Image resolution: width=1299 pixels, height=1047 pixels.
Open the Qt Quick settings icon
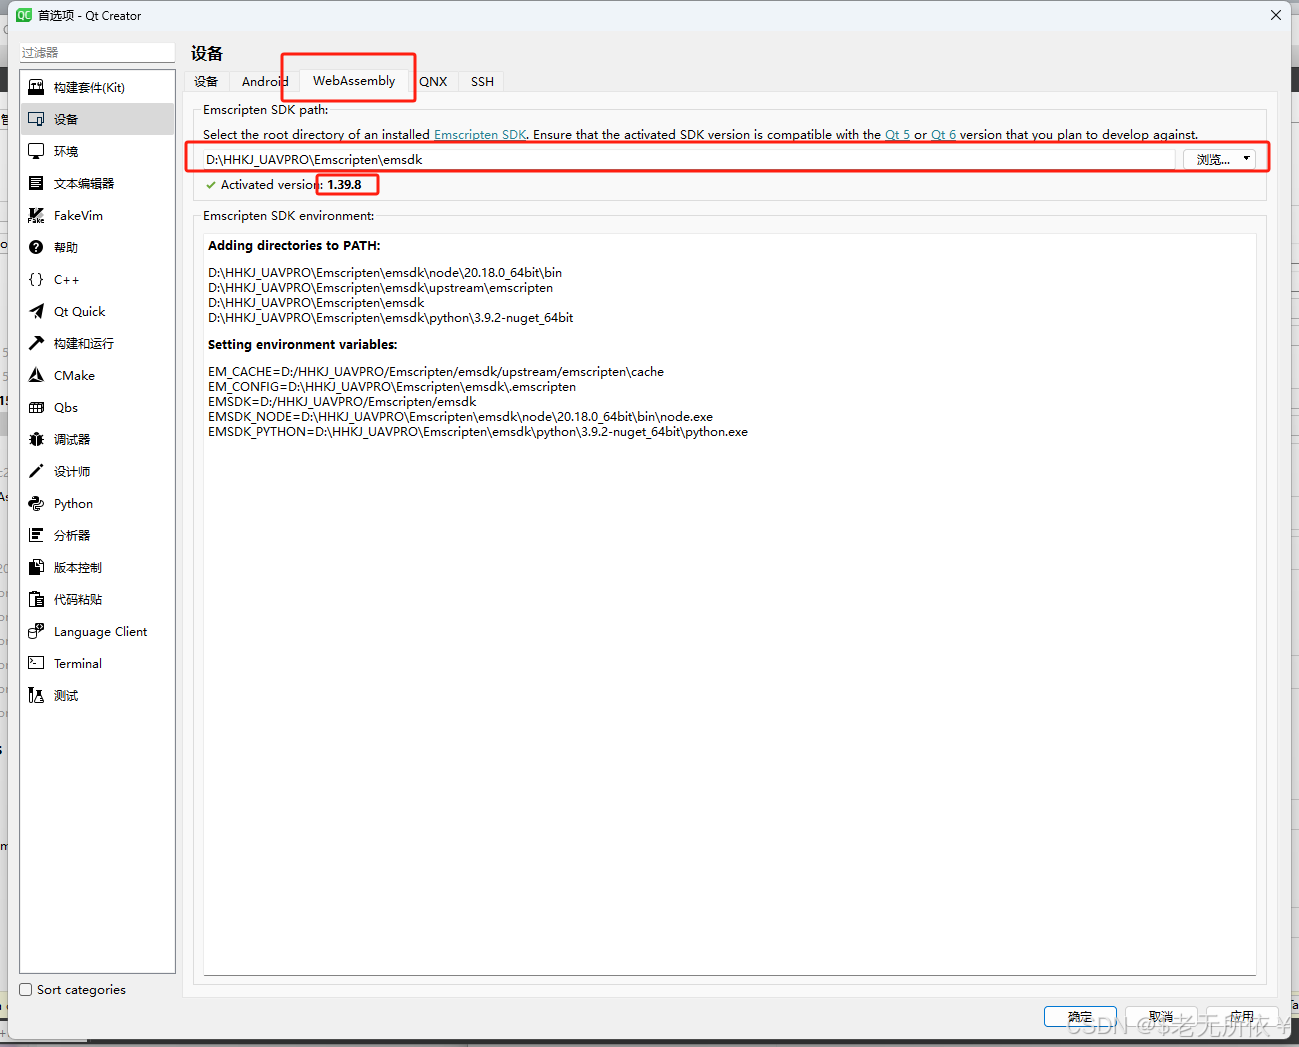(x=37, y=311)
